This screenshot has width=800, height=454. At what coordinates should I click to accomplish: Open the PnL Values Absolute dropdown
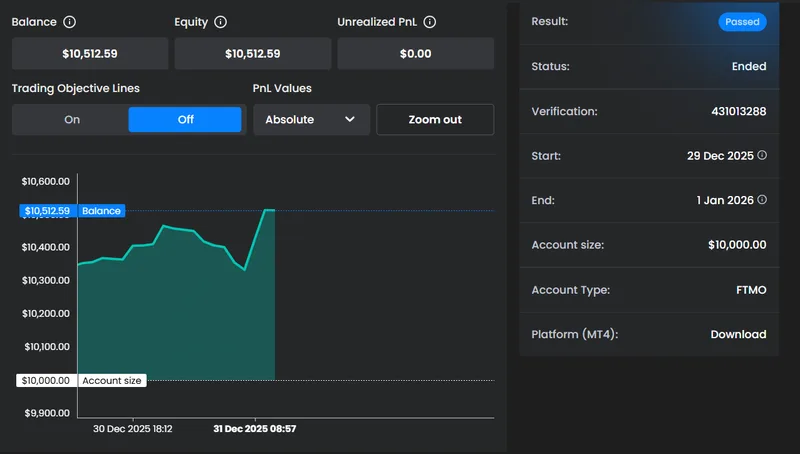(x=311, y=119)
